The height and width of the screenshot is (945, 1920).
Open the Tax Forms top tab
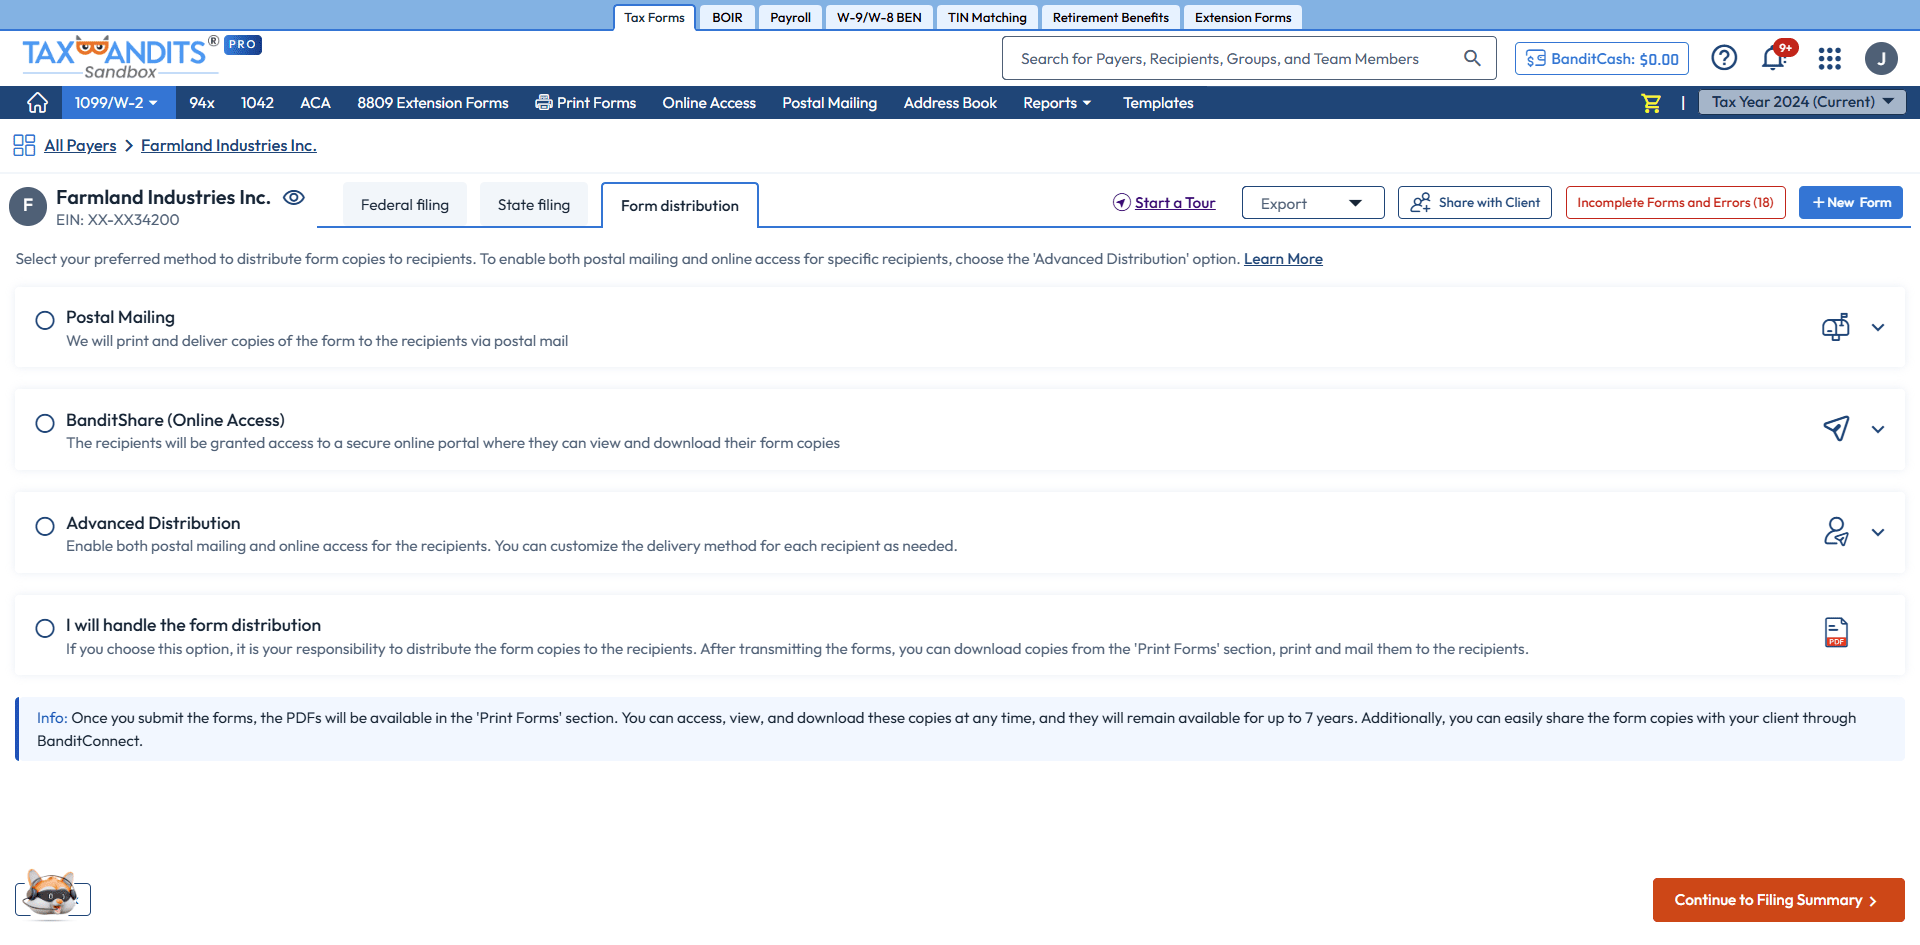[654, 17]
